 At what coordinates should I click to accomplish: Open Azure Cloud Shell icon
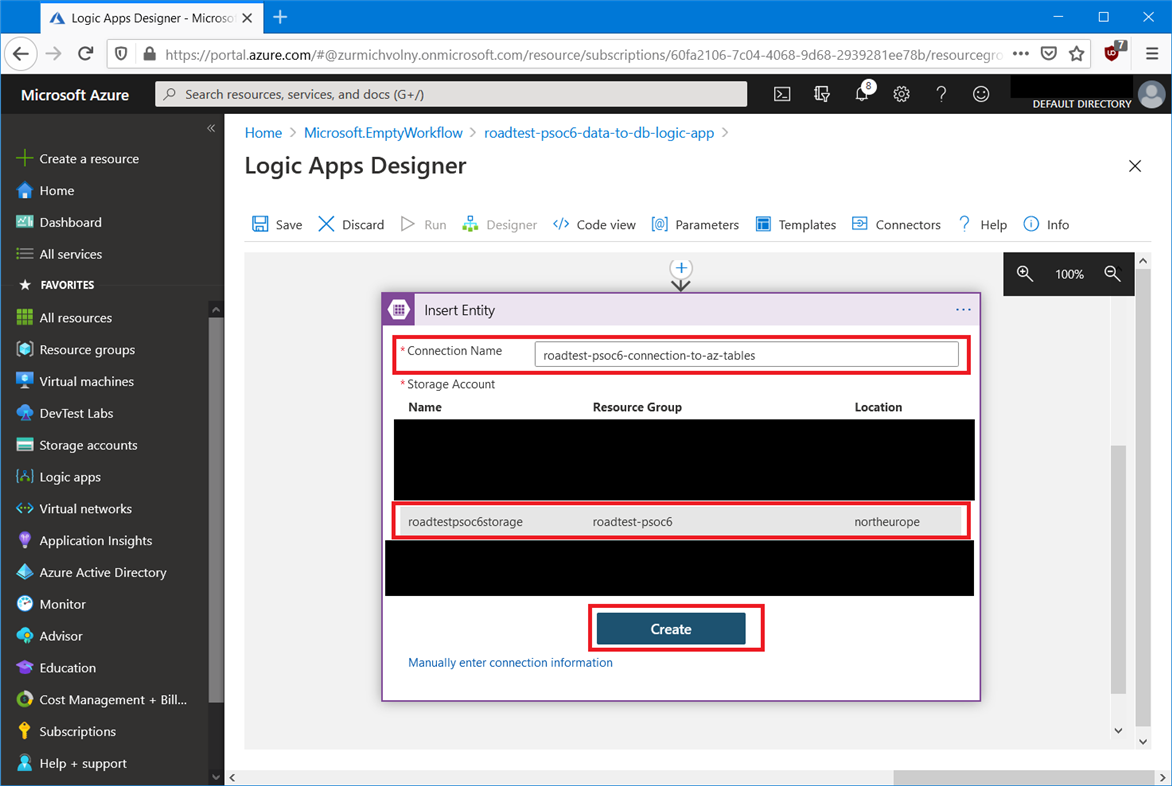(x=782, y=94)
